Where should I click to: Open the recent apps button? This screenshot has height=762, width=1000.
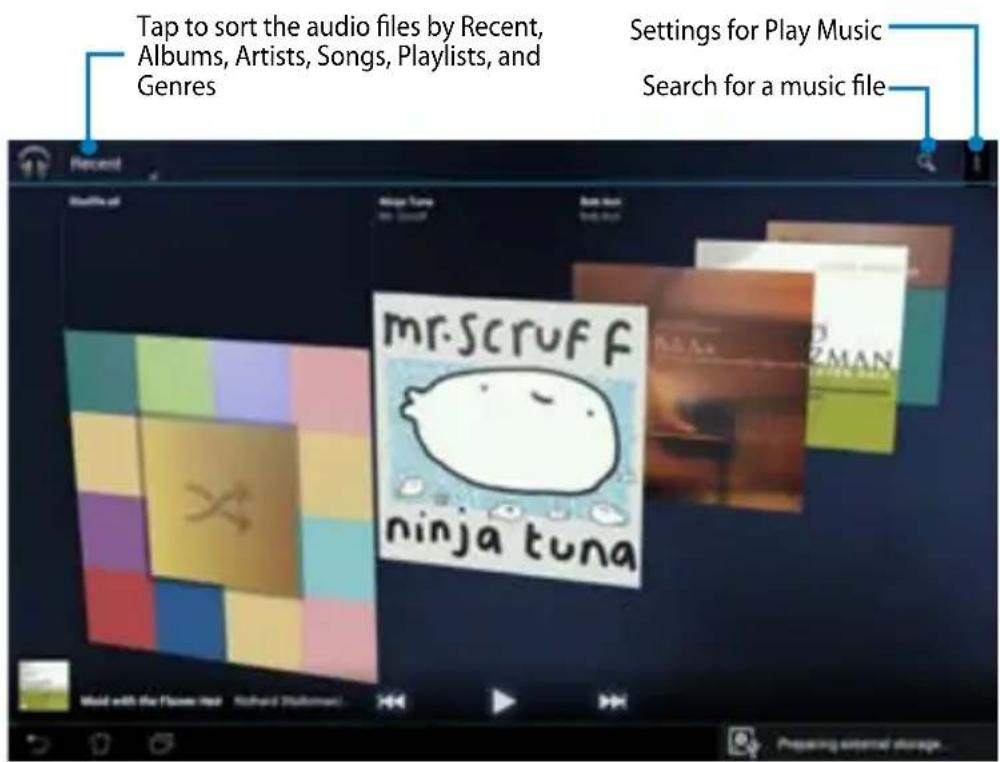pyautogui.click(x=161, y=744)
